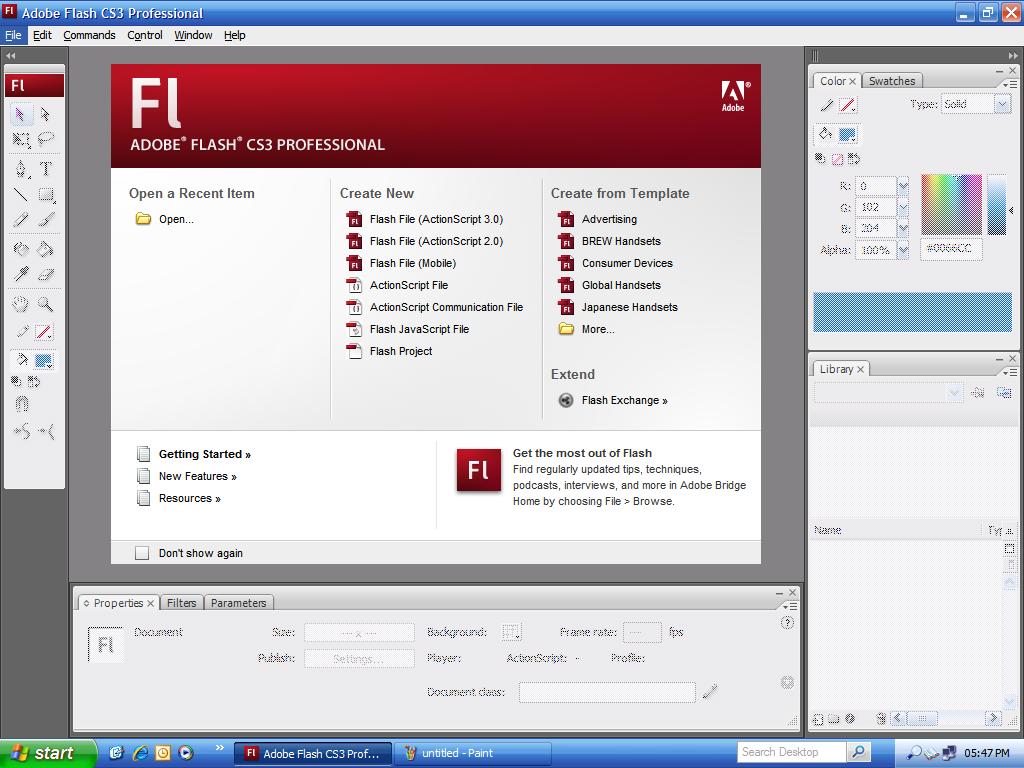Image resolution: width=1024 pixels, height=768 pixels.
Task: Click the fill color swatch in Color panel
Action: tap(847, 135)
